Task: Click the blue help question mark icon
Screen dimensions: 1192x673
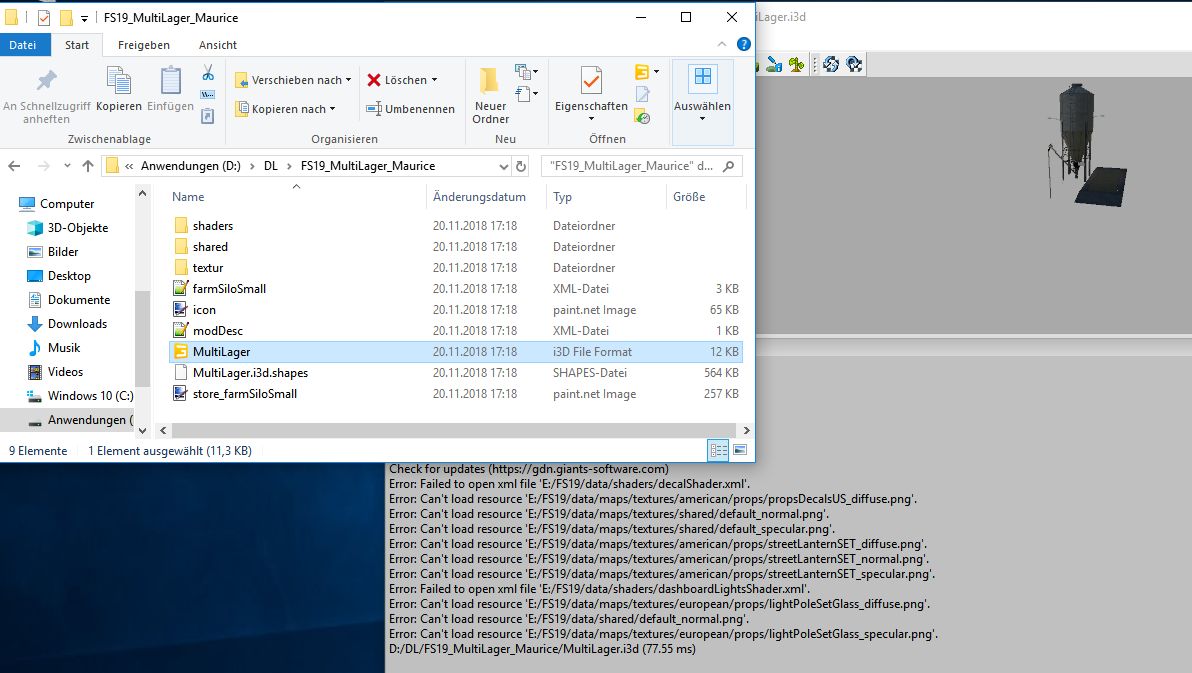Action: [744, 44]
